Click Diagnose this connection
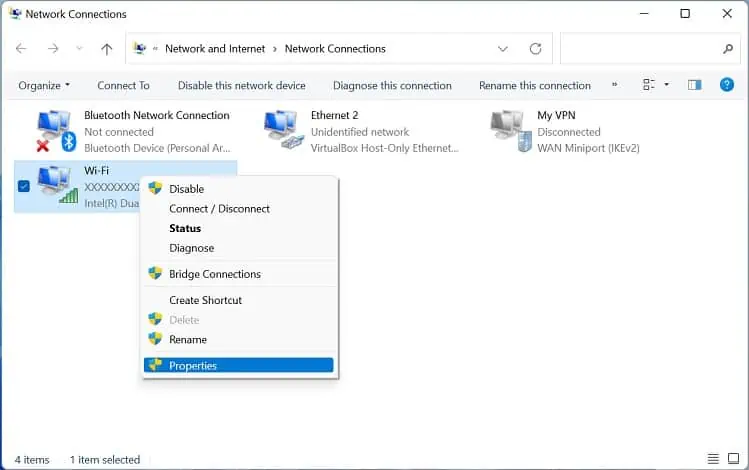This screenshot has height=470, width=749. (x=392, y=85)
